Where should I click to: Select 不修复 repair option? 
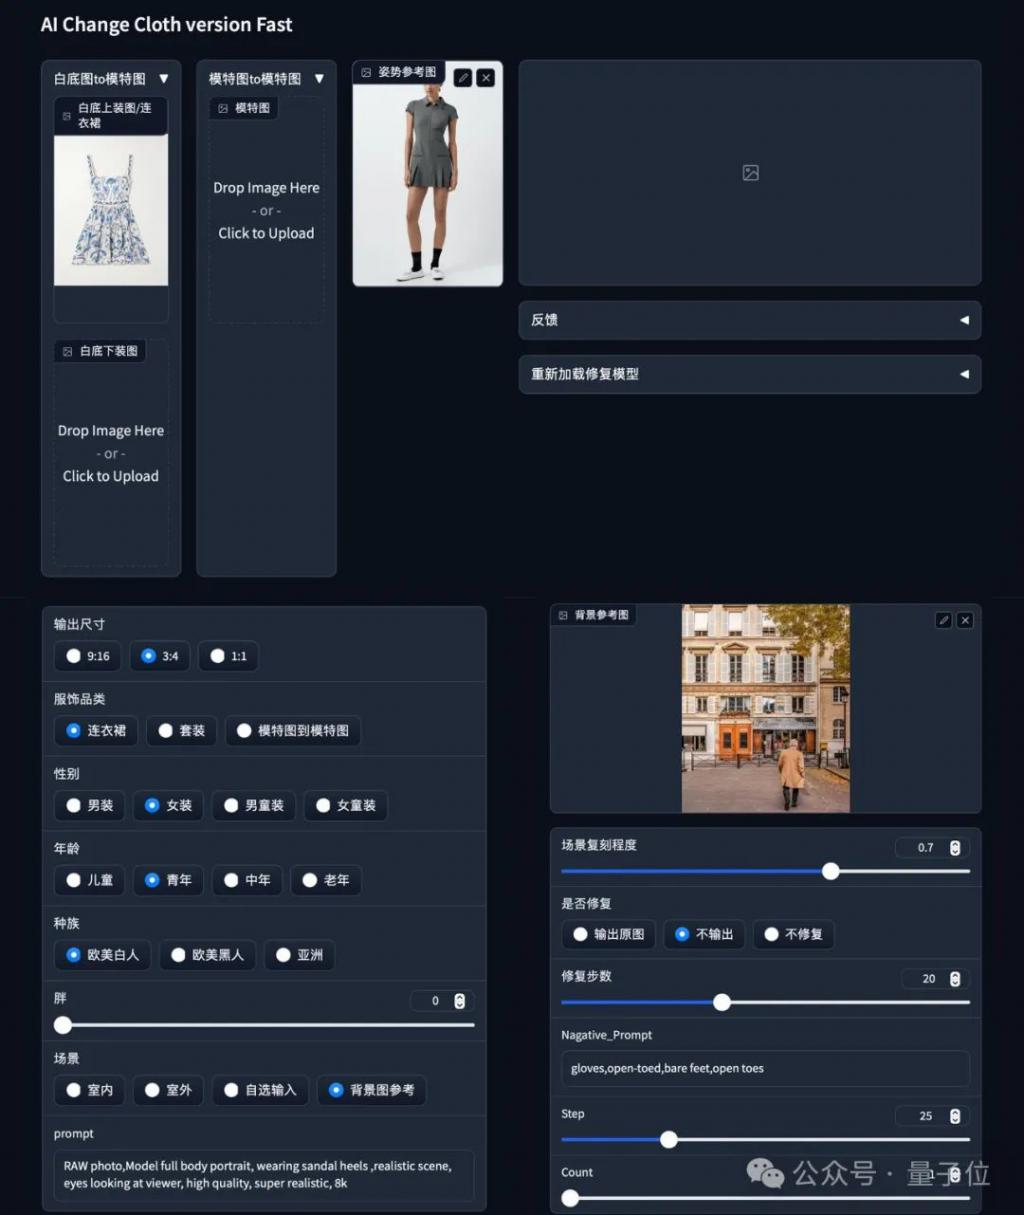[794, 934]
